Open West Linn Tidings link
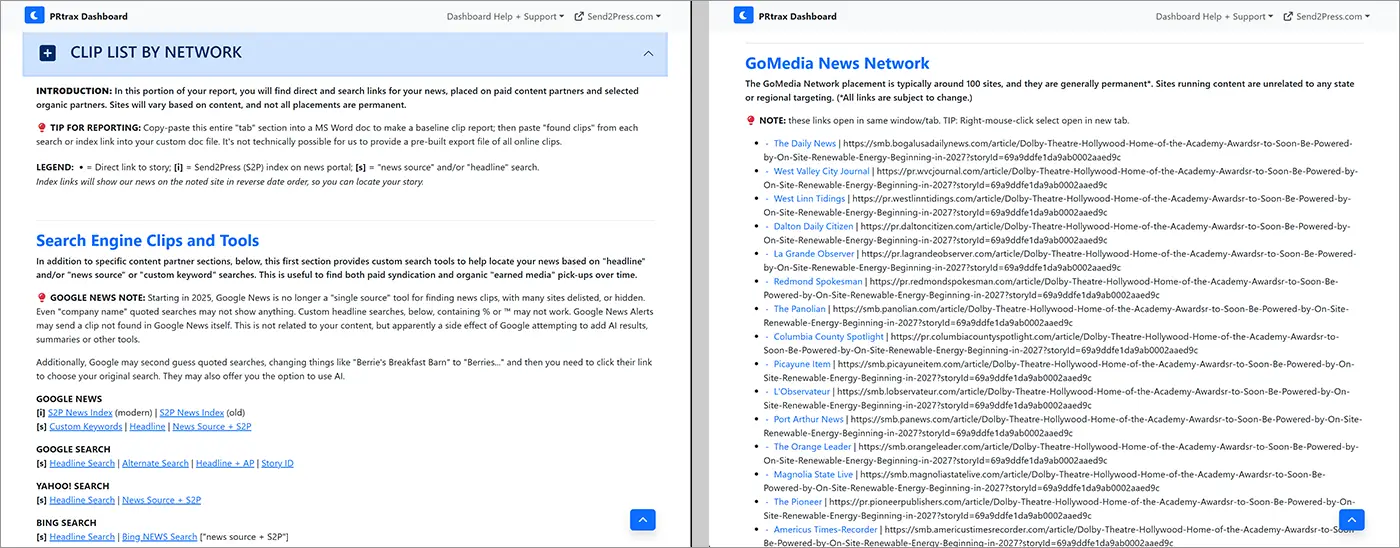Viewport: 1400px width, 548px height. tap(809, 199)
